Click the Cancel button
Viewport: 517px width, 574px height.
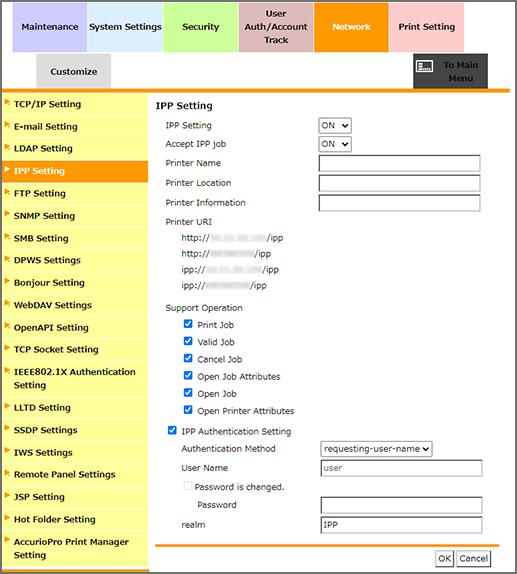473,559
